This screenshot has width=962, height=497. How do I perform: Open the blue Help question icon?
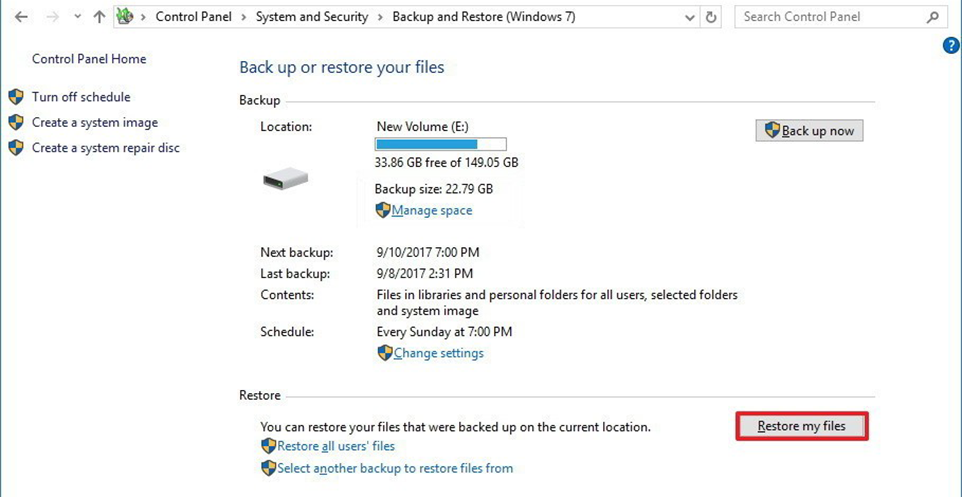tap(950, 45)
